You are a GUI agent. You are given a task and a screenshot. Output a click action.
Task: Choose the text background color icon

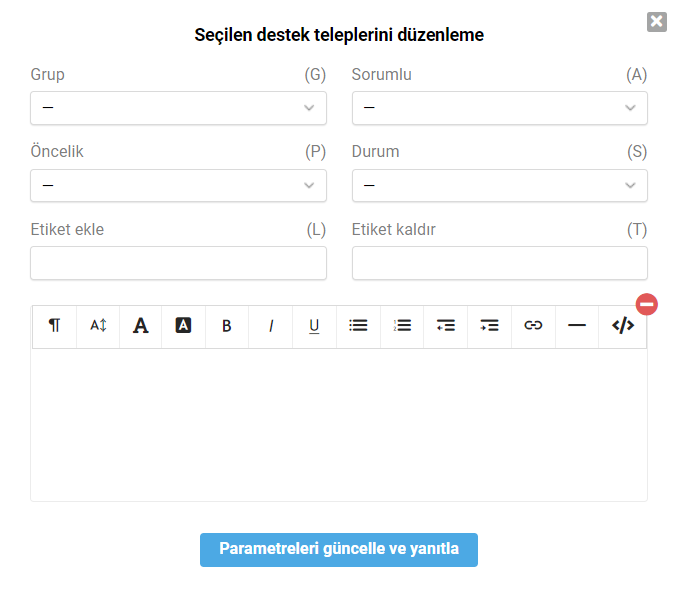tap(184, 326)
